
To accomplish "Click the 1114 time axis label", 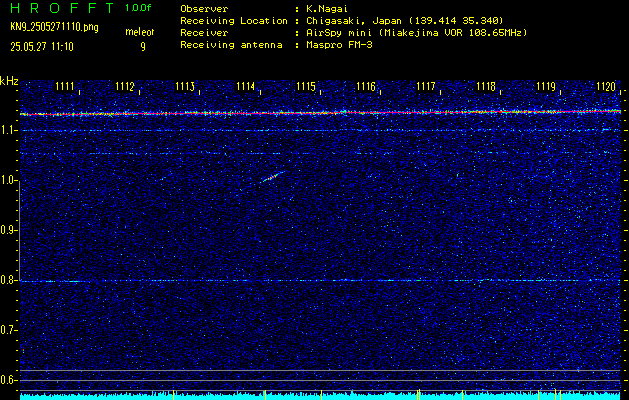I will (x=245, y=86).
